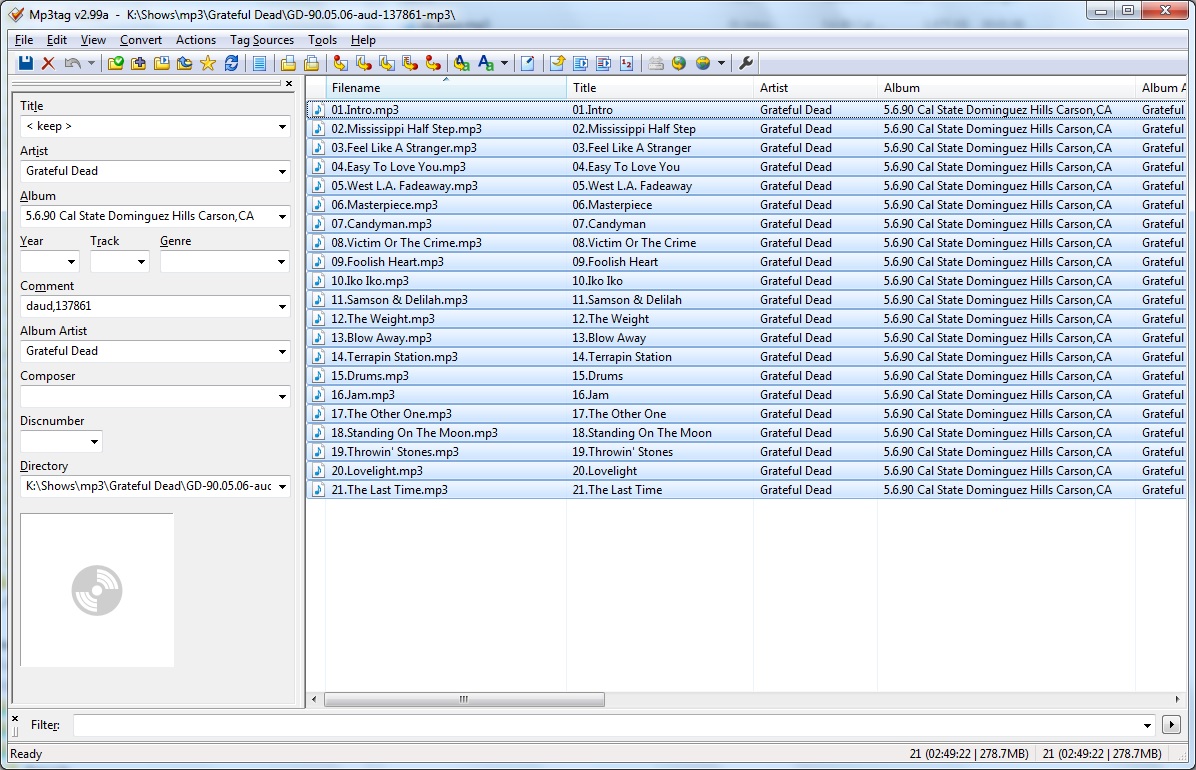Click title cell 18.Standing On The Moon
The image size is (1196, 770).
(x=642, y=433)
